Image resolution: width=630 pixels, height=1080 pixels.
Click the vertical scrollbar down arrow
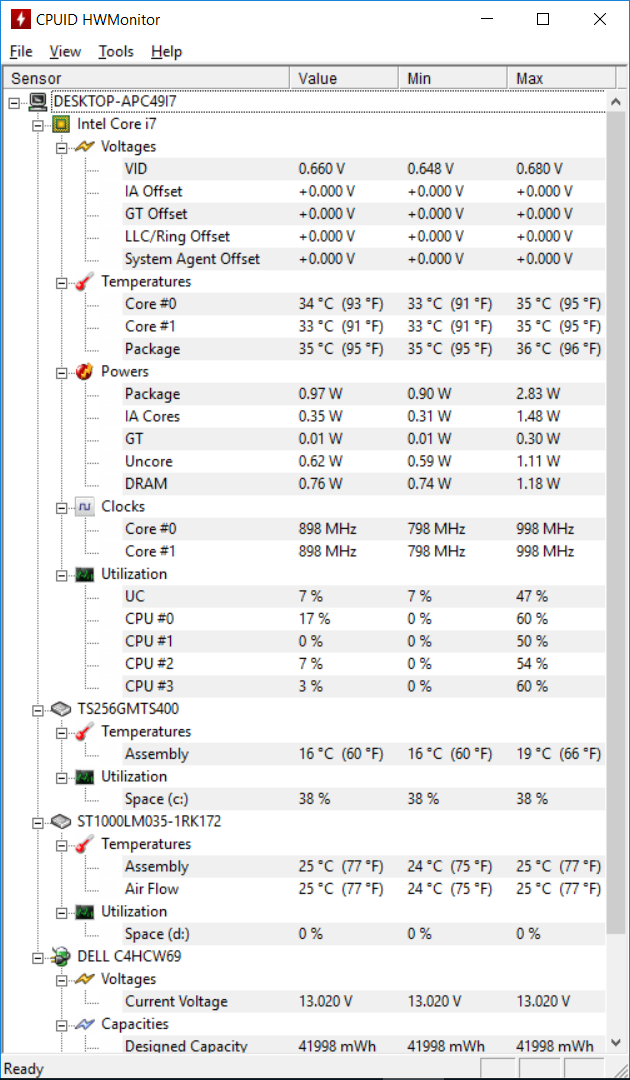(x=616, y=1043)
